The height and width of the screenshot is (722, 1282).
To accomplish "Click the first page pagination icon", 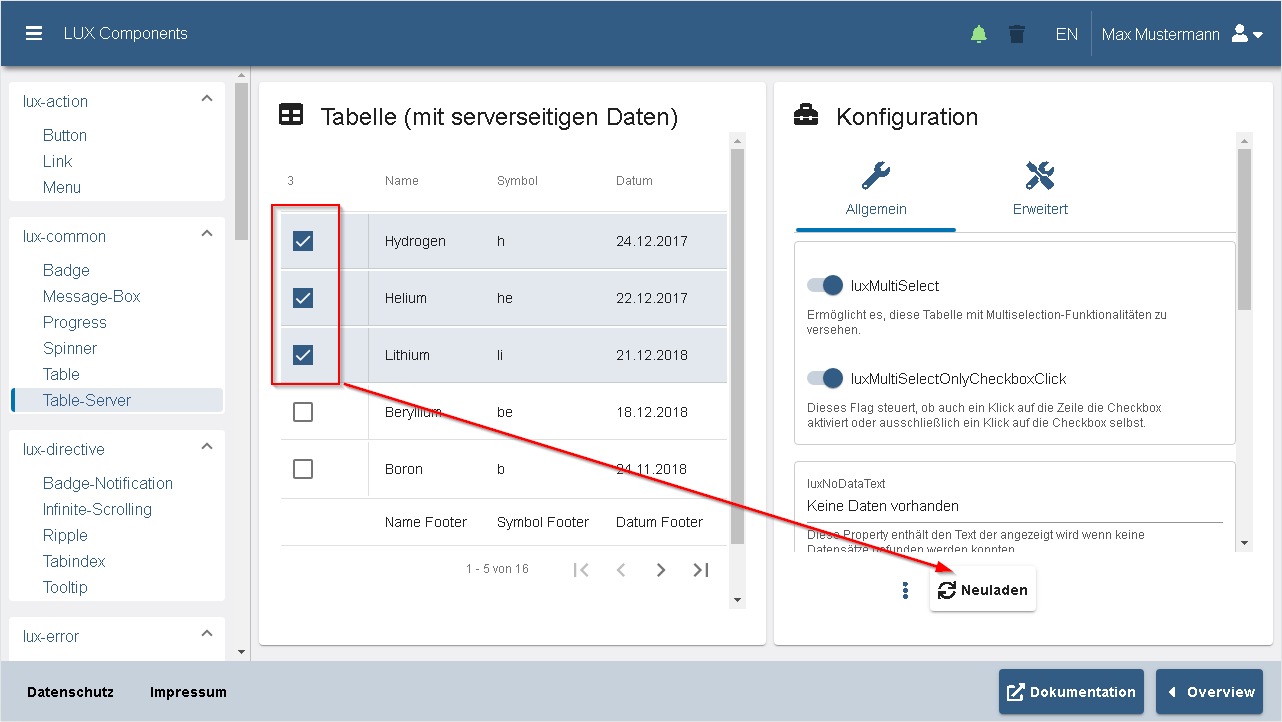I will [581, 569].
